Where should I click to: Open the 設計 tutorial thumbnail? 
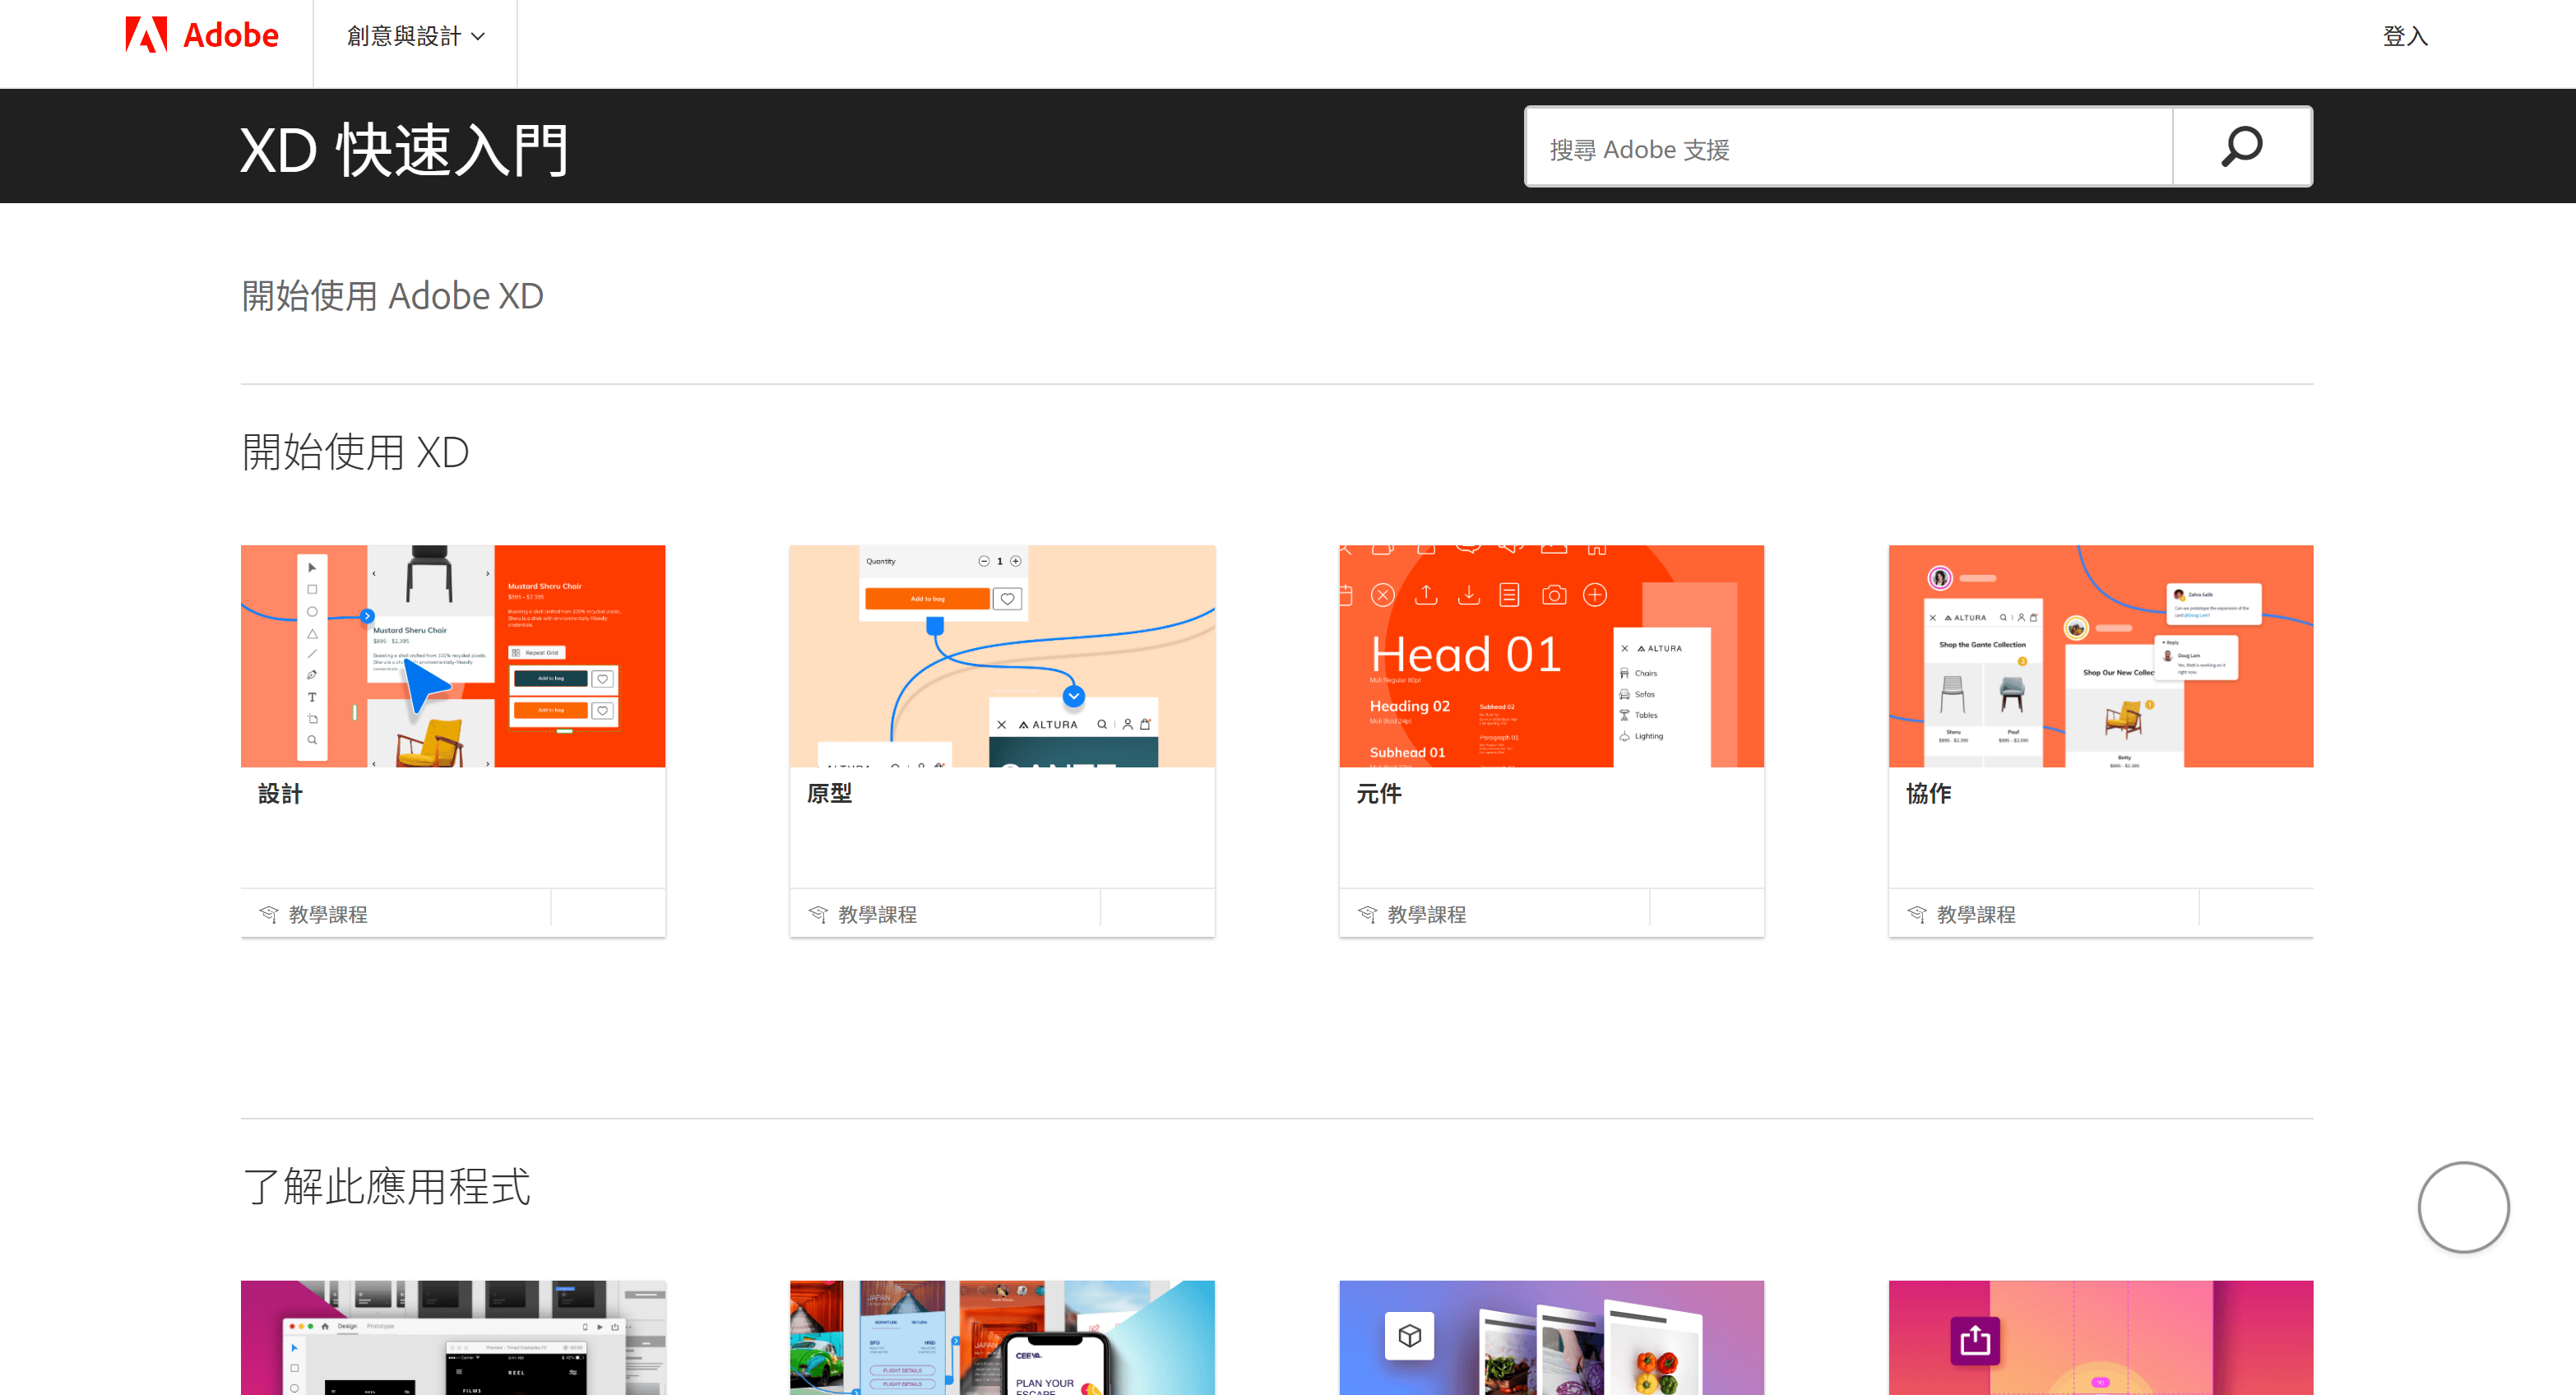point(453,656)
